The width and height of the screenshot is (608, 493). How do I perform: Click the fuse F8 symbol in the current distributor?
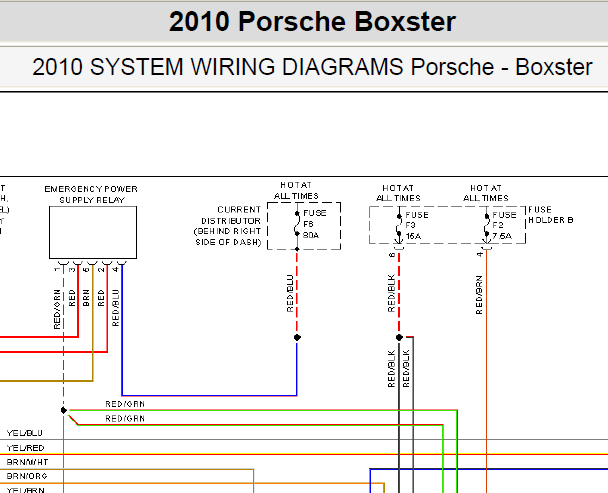(x=297, y=224)
